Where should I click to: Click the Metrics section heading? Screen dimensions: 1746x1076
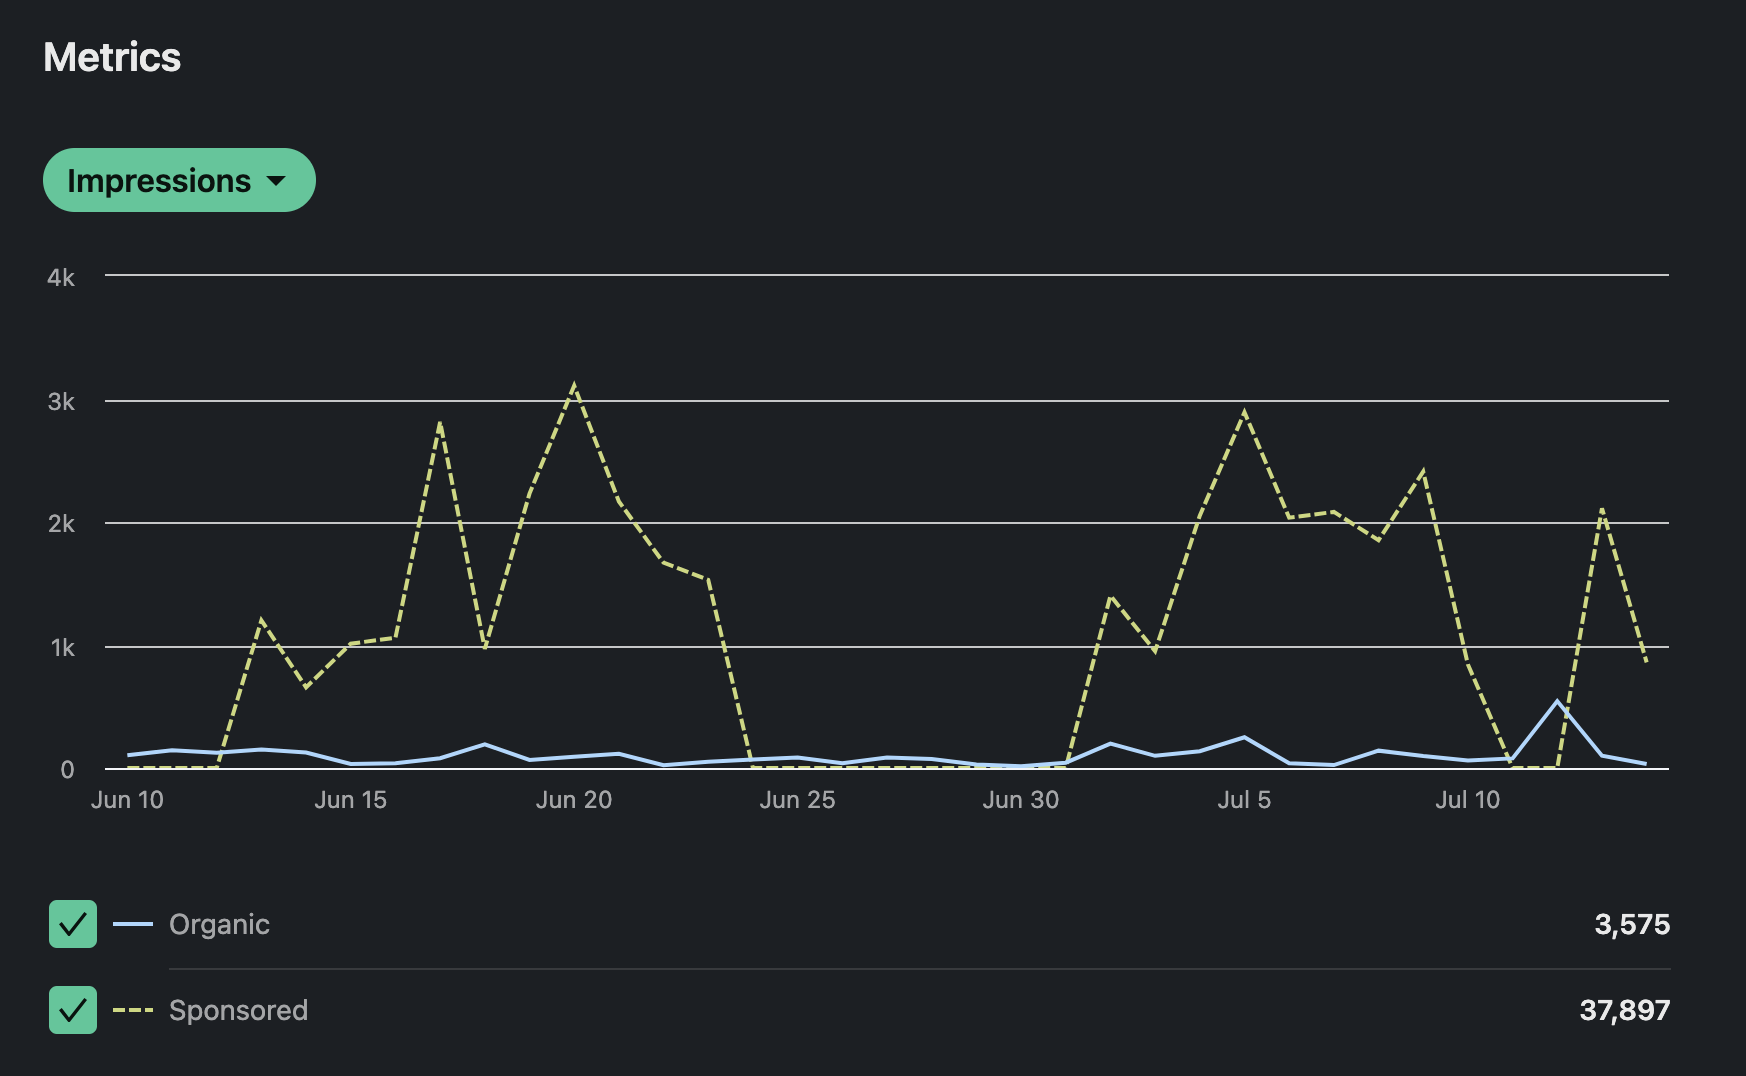(x=112, y=58)
